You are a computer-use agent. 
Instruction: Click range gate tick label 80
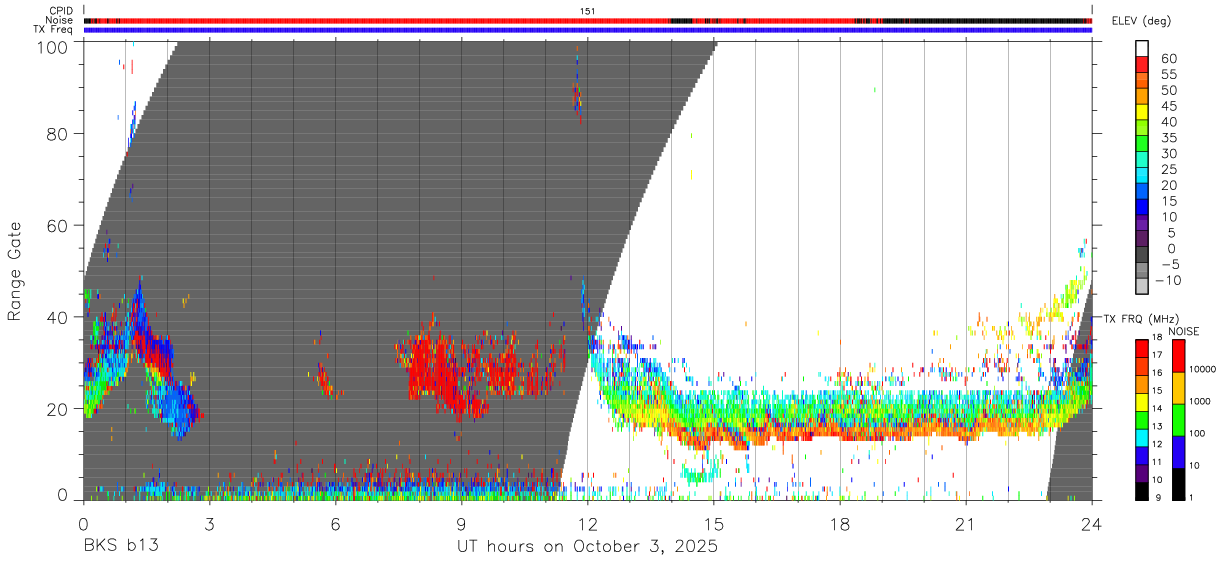(x=57, y=133)
